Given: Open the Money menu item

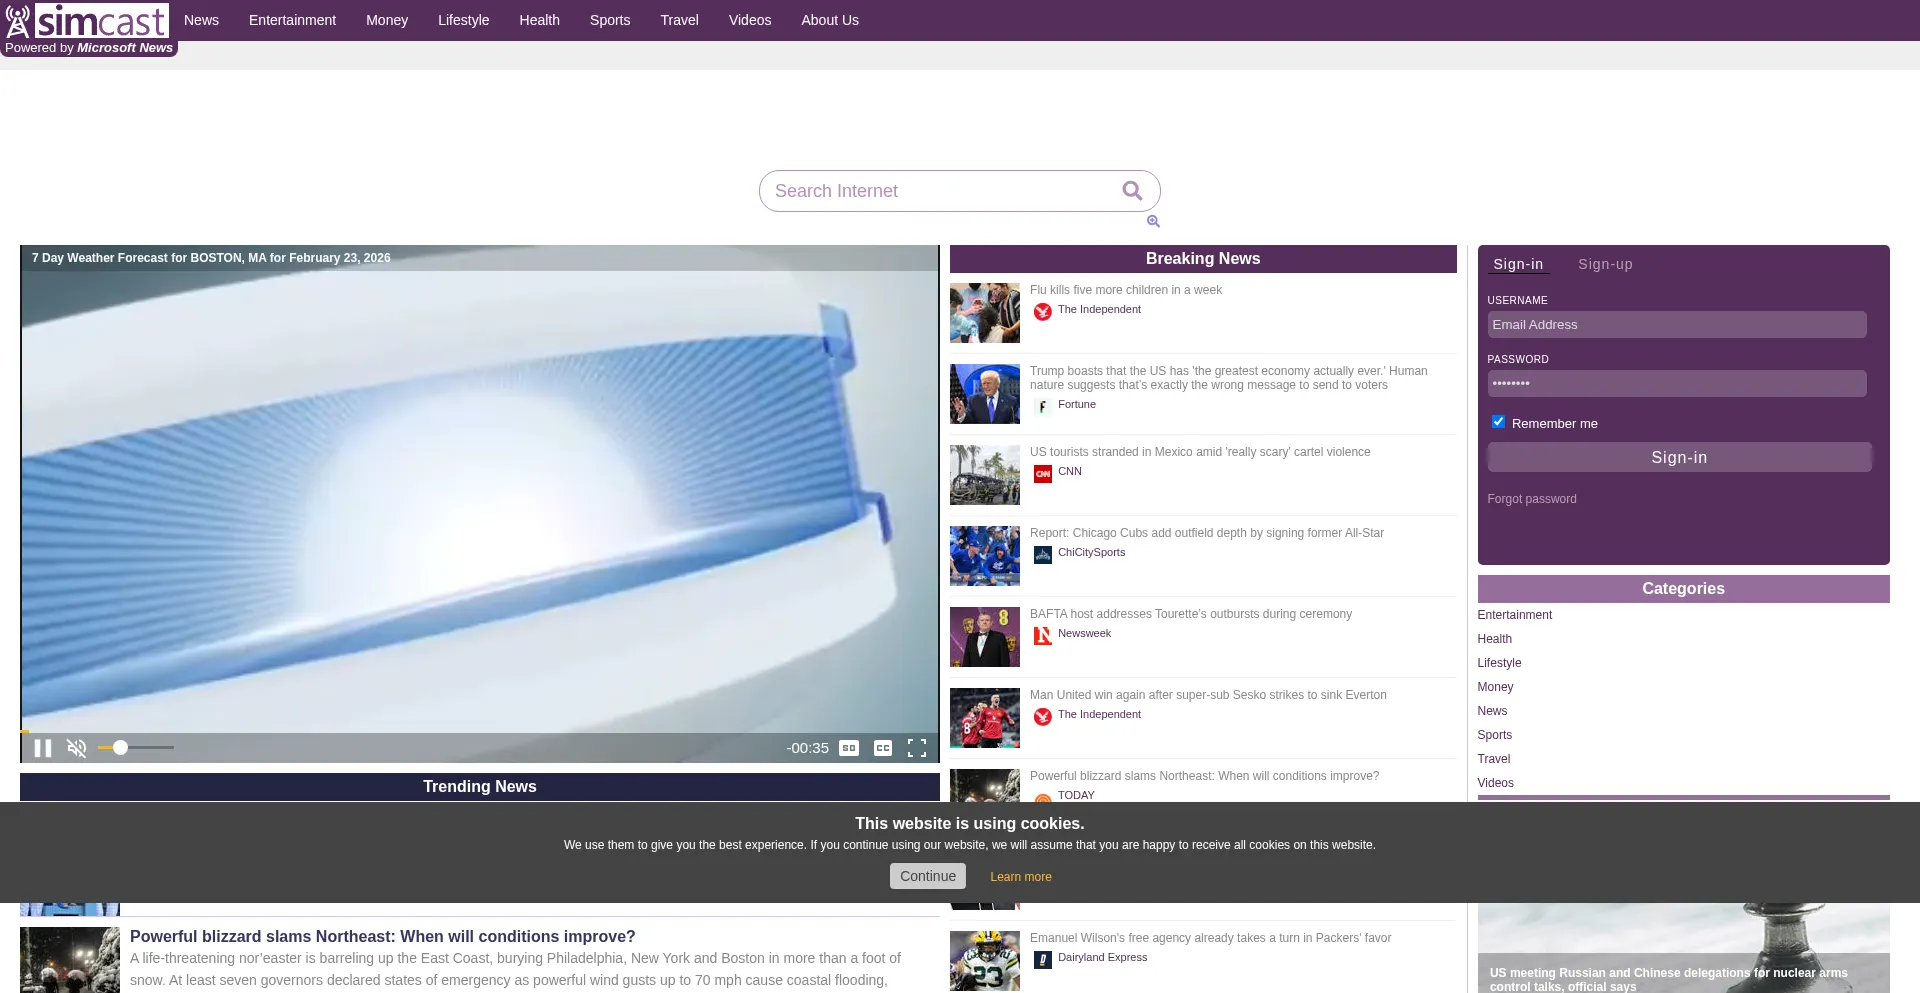Looking at the screenshot, I should [x=387, y=20].
